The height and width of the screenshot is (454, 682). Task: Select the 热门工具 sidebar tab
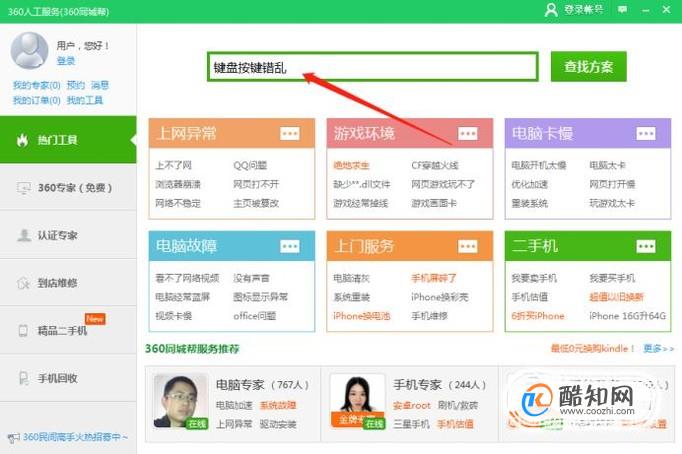tap(68, 140)
